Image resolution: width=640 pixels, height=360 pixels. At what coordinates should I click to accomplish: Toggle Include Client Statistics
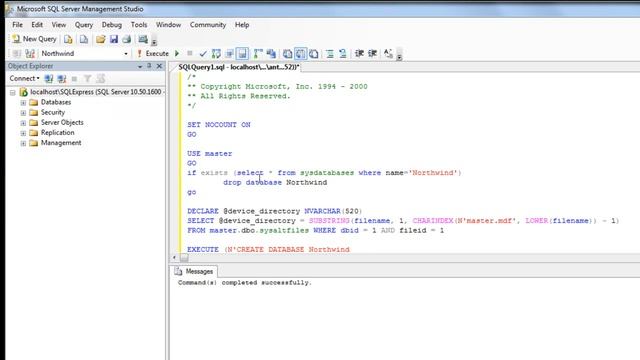(271, 53)
